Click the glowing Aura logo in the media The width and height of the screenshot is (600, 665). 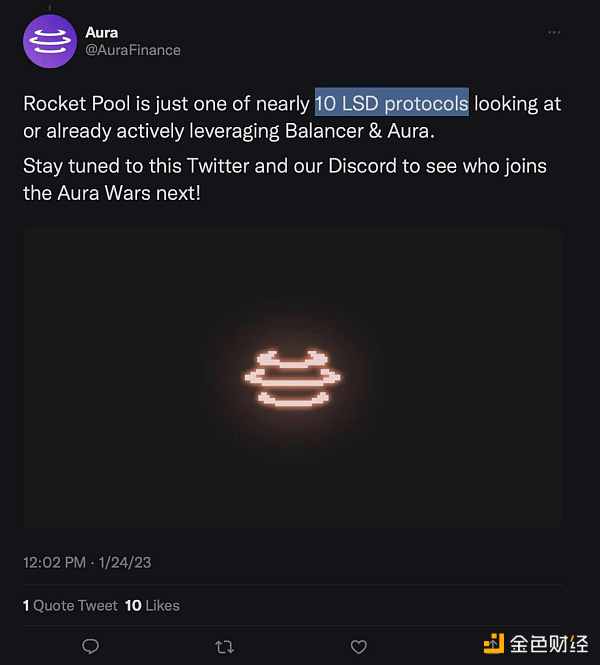click(287, 379)
